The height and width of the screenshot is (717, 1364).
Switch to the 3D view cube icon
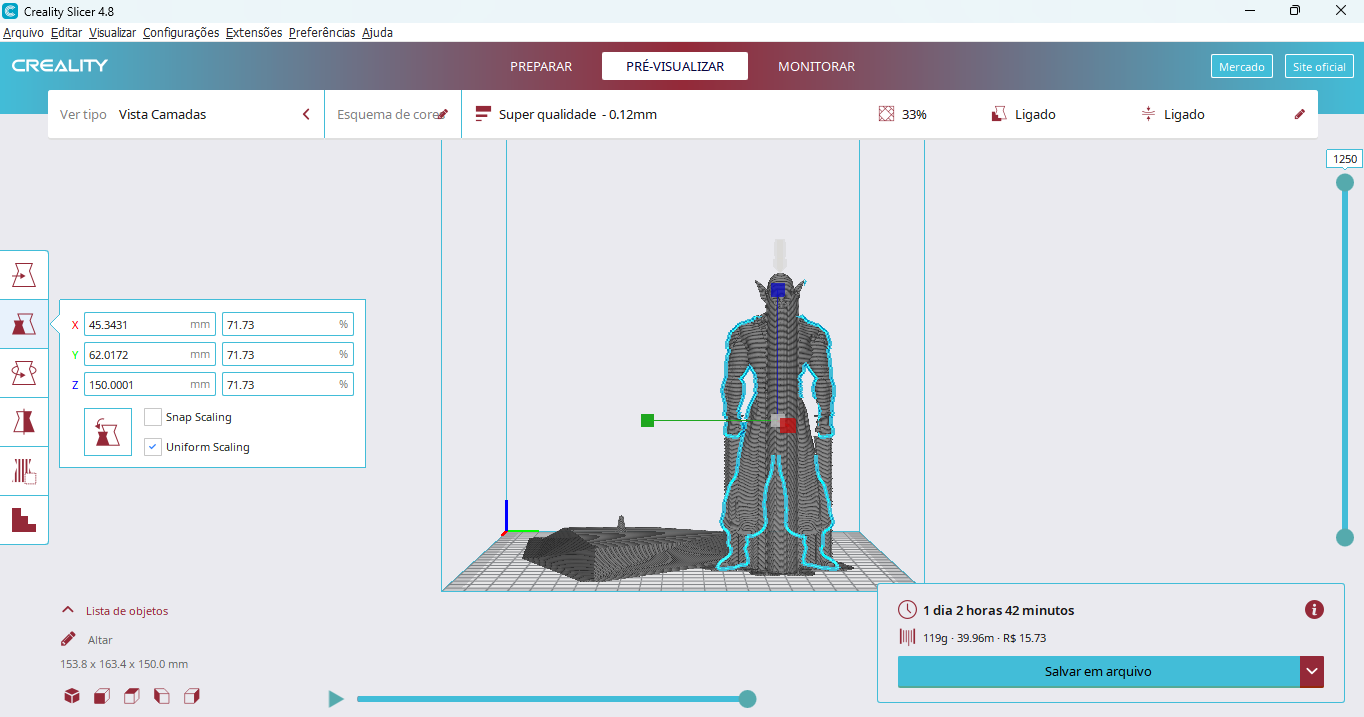(72, 696)
